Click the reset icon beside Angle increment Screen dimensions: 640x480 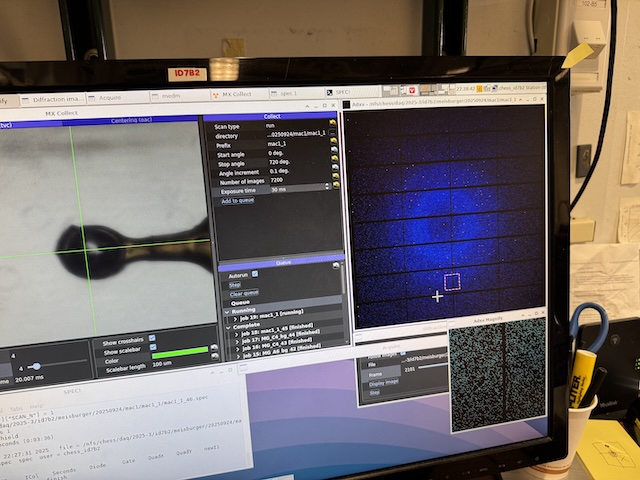click(335, 167)
